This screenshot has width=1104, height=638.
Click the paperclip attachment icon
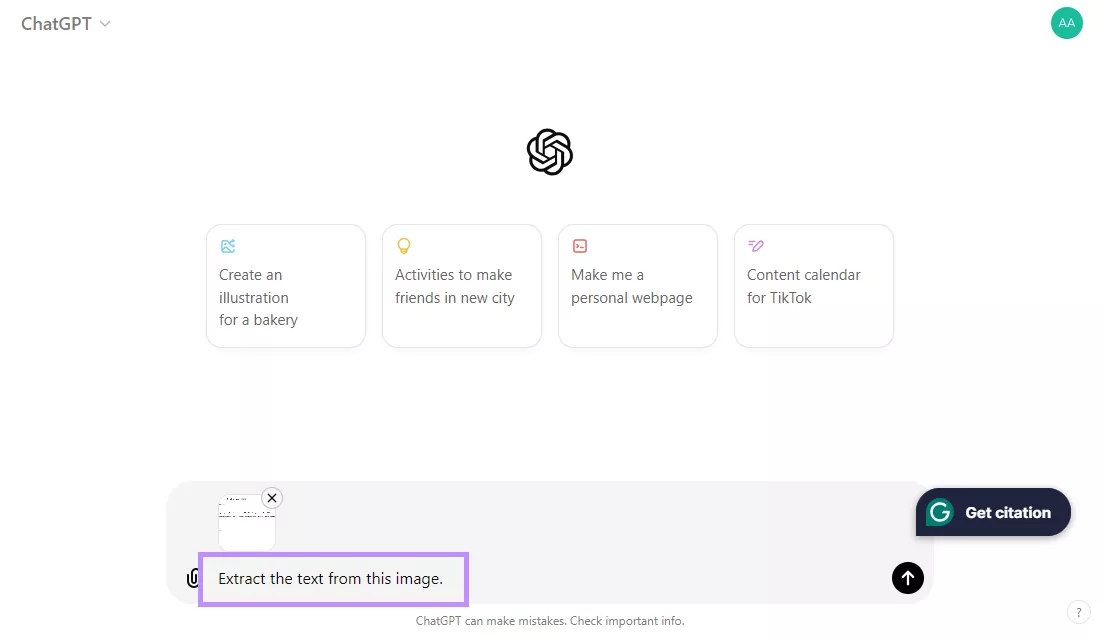tap(192, 578)
